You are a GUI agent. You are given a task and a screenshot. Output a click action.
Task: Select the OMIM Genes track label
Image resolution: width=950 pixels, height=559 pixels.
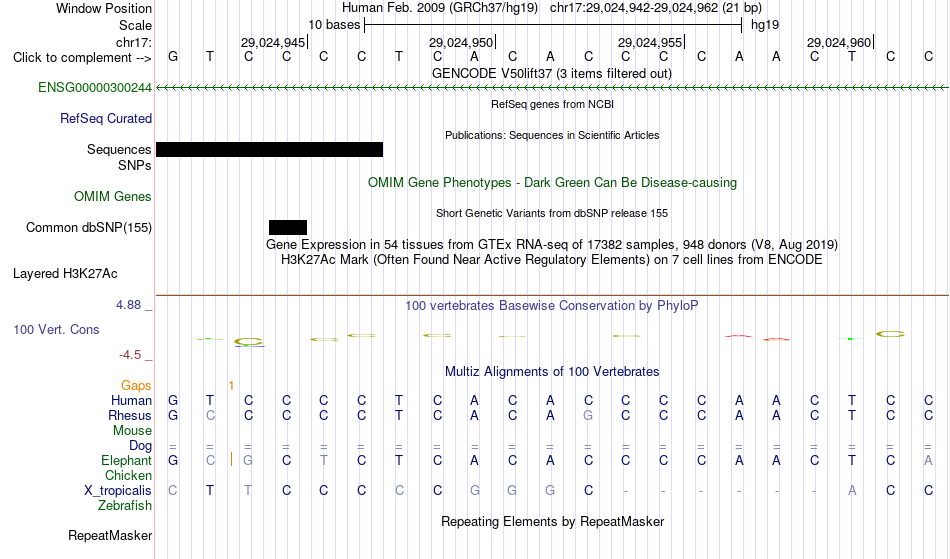(113, 196)
